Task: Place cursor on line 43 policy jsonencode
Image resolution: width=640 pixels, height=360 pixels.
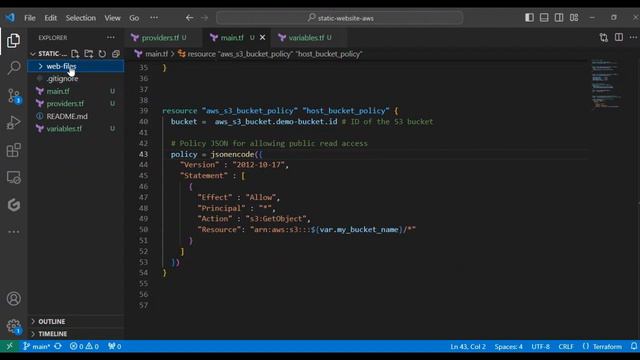Action: coord(217,154)
